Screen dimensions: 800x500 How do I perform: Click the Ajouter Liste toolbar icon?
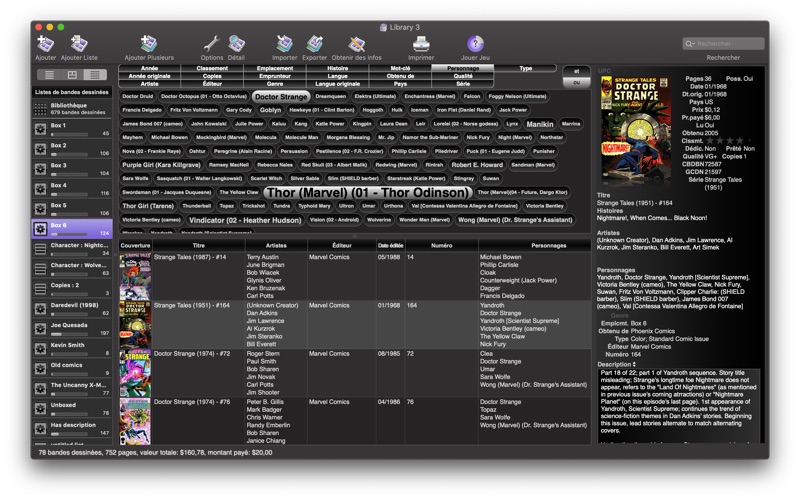(x=79, y=44)
